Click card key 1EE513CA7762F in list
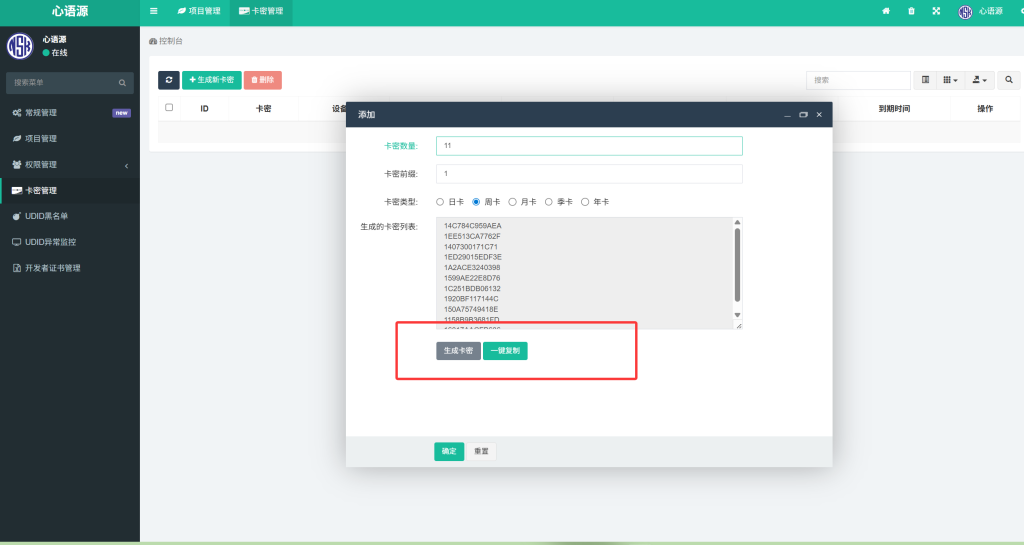 pos(472,236)
